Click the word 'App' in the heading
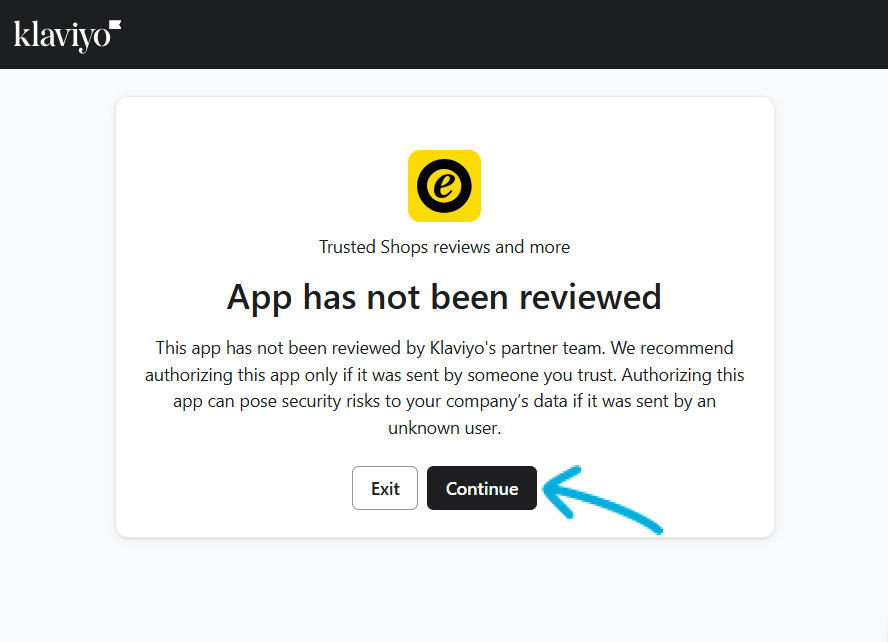 pos(259,298)
